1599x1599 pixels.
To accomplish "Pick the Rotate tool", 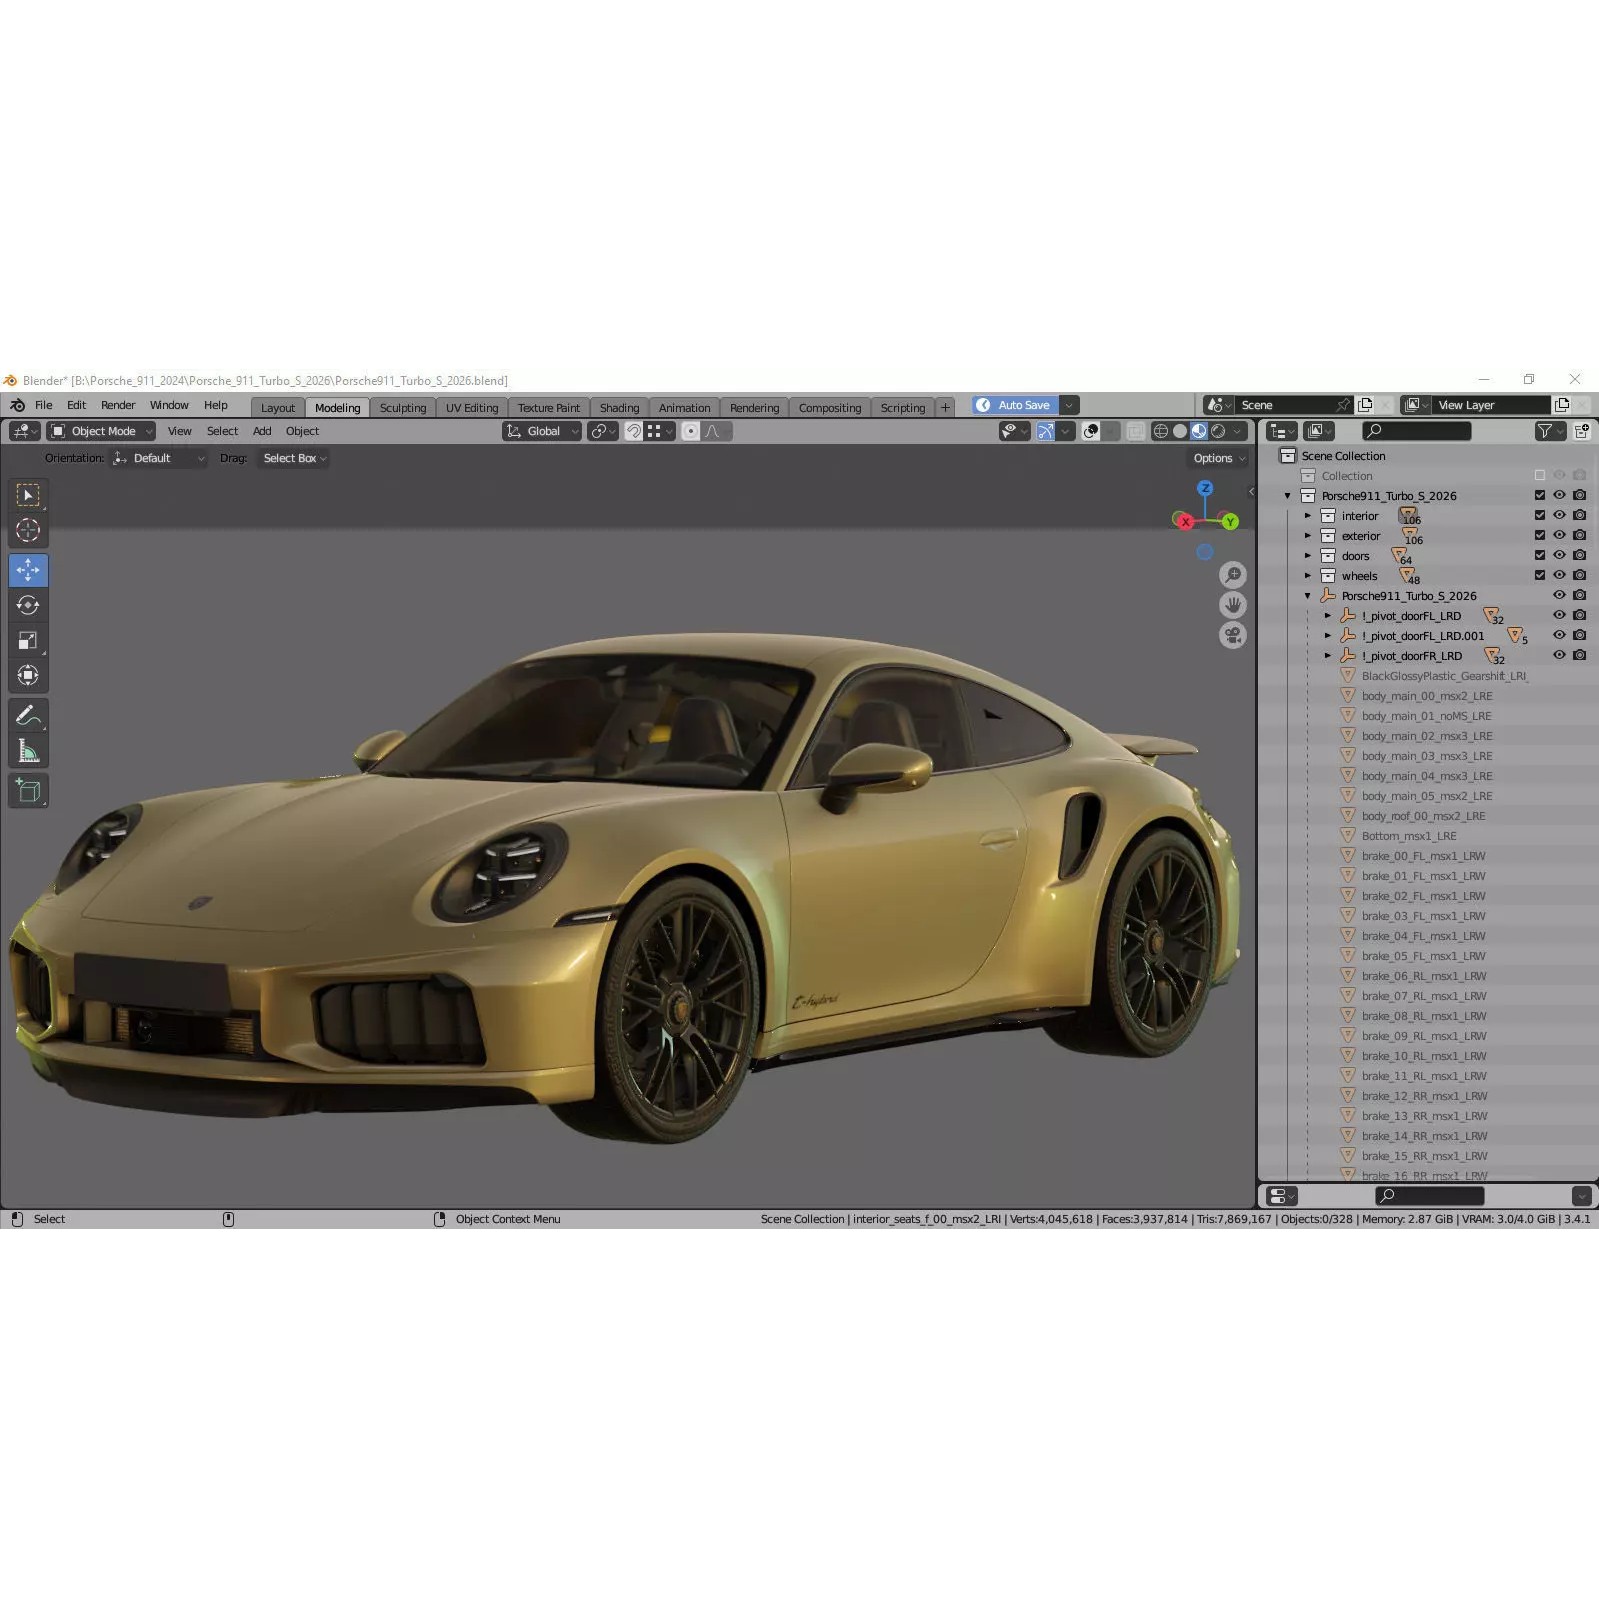I will tap(28, 605).
